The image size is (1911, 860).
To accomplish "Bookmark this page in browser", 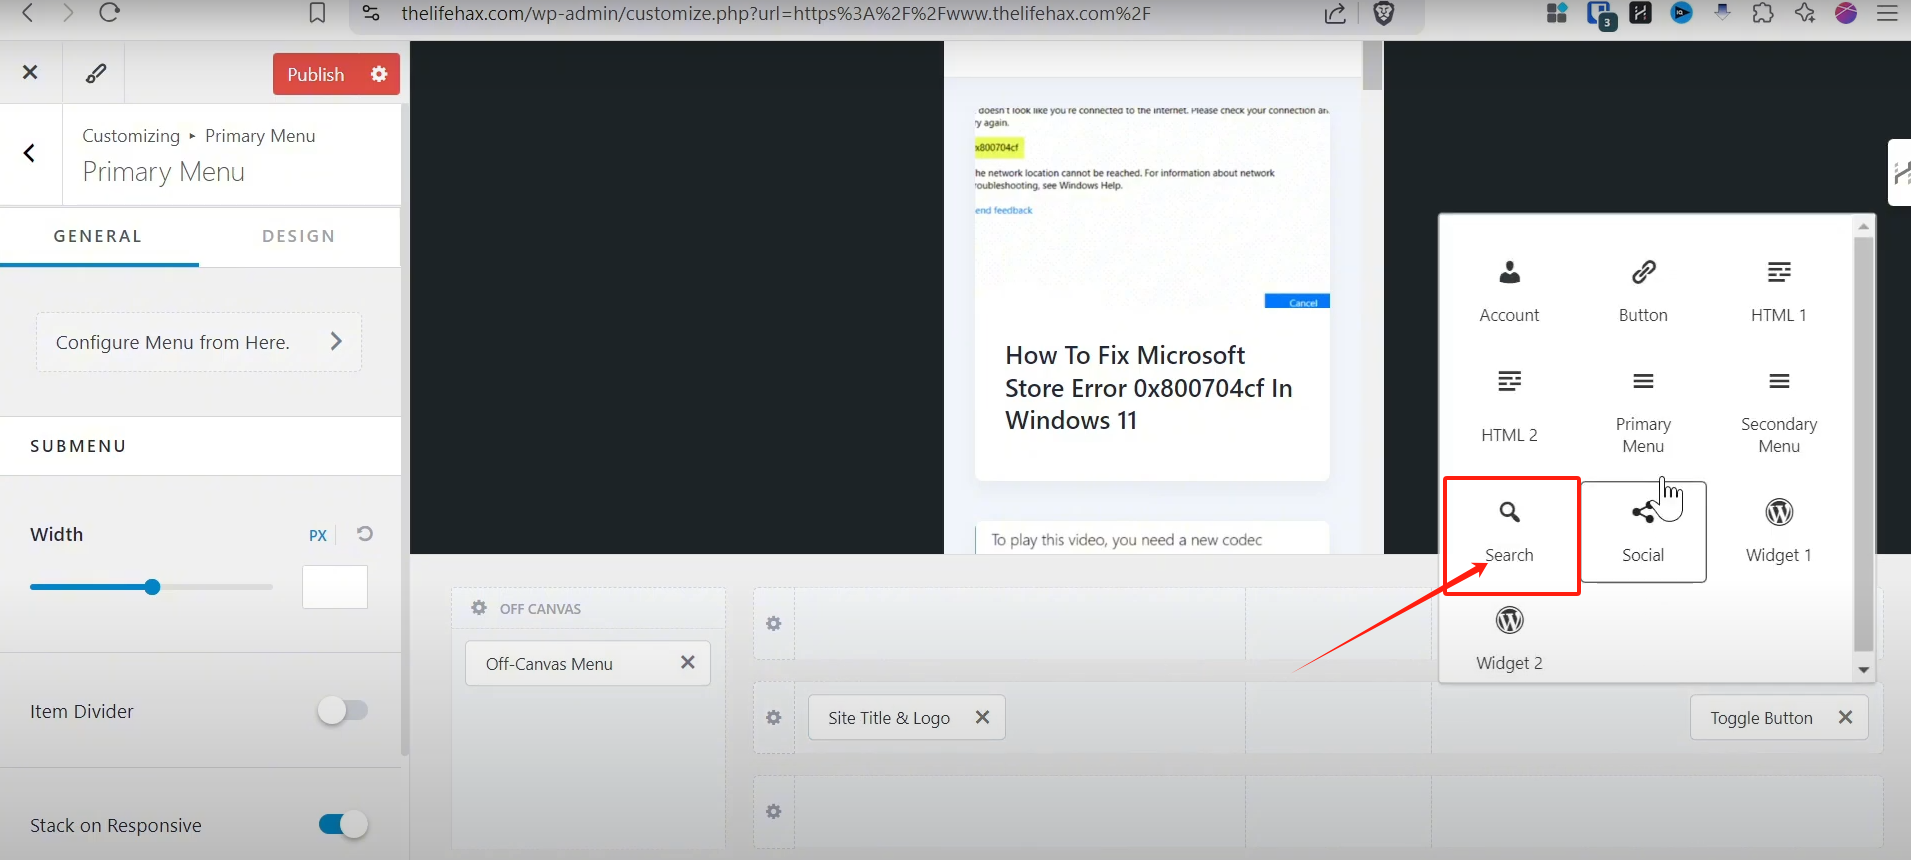I will click(317, 13).
